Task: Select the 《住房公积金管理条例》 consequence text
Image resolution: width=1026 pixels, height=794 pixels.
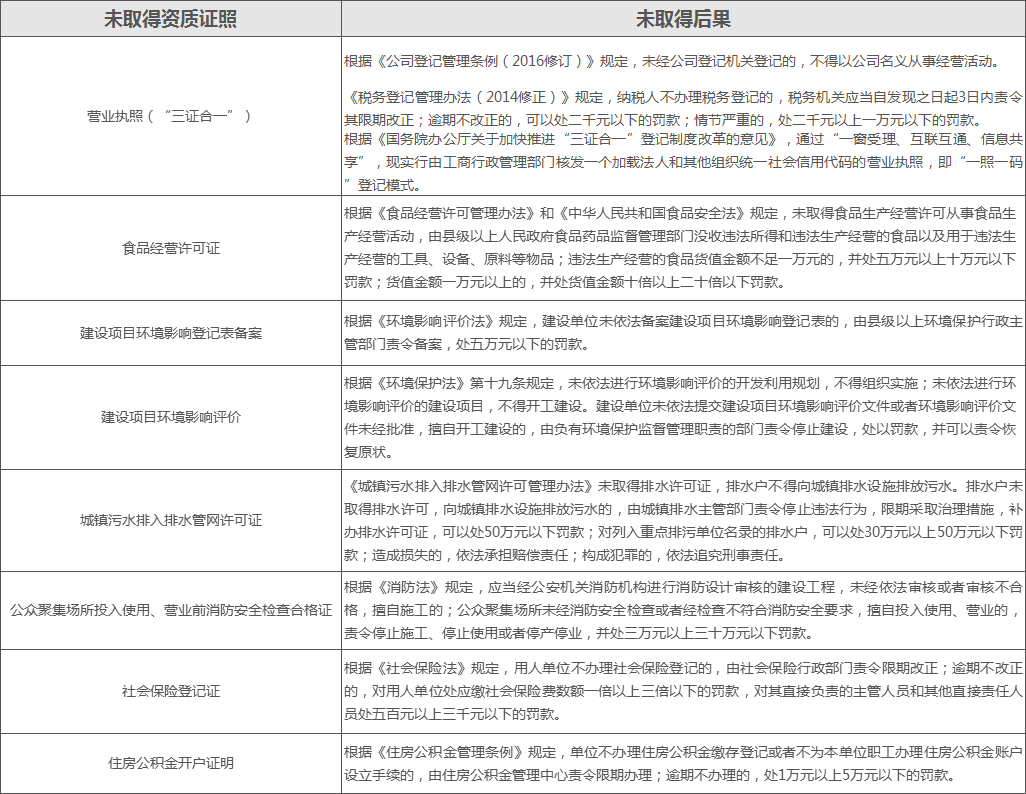Action: 683,763
